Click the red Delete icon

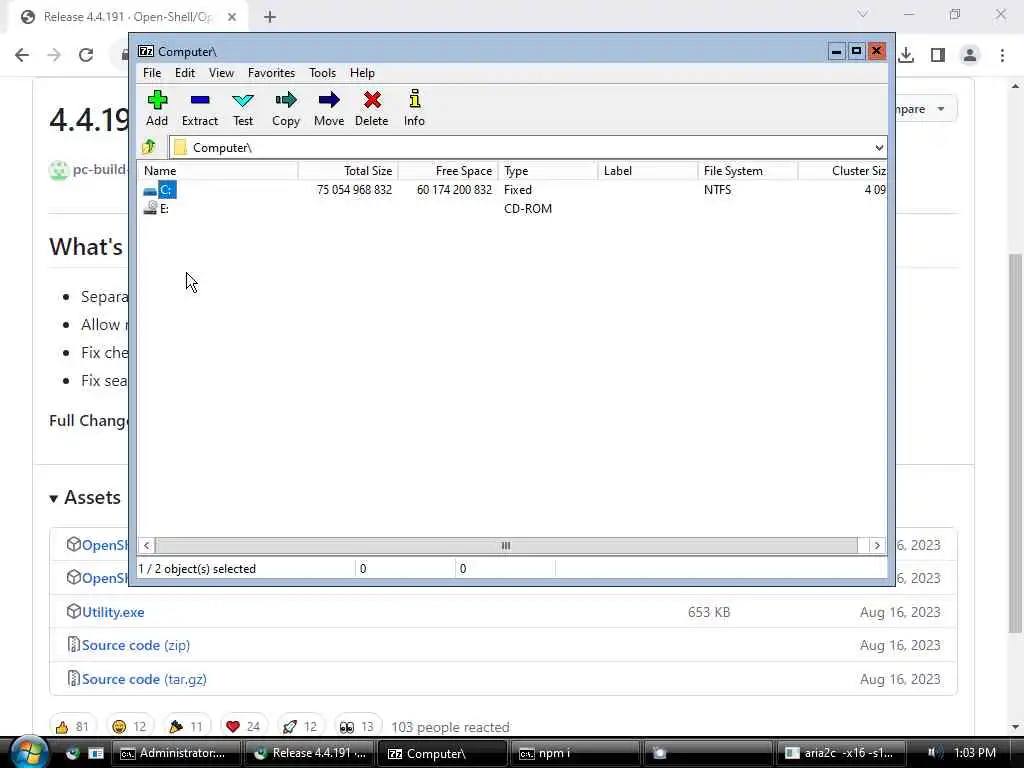coord(372,108)
